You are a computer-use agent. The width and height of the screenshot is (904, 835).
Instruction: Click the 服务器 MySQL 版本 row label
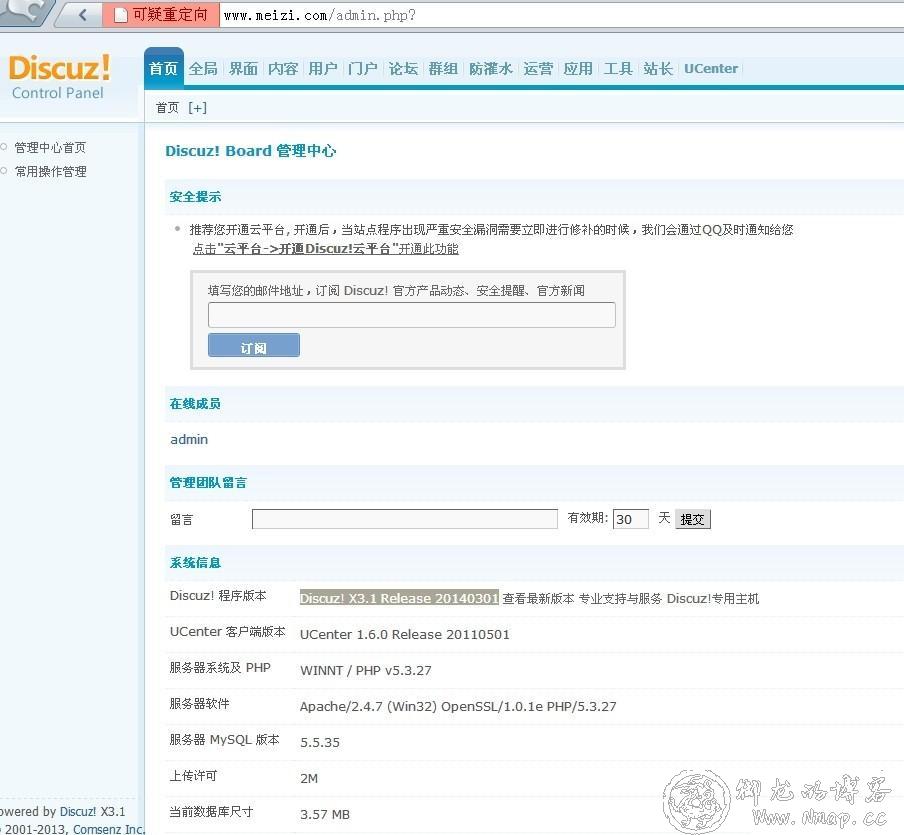point(224,740)
